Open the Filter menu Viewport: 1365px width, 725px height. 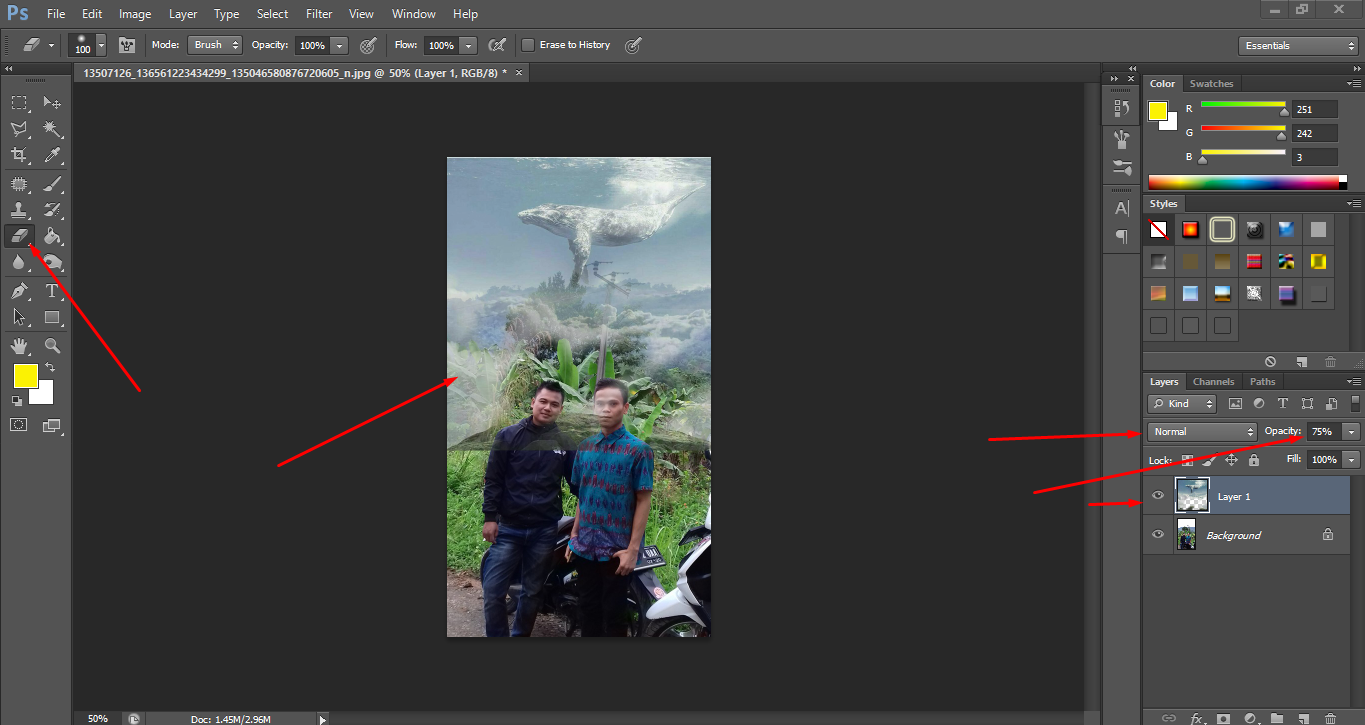pyautogui.click(x=318, y=13)
